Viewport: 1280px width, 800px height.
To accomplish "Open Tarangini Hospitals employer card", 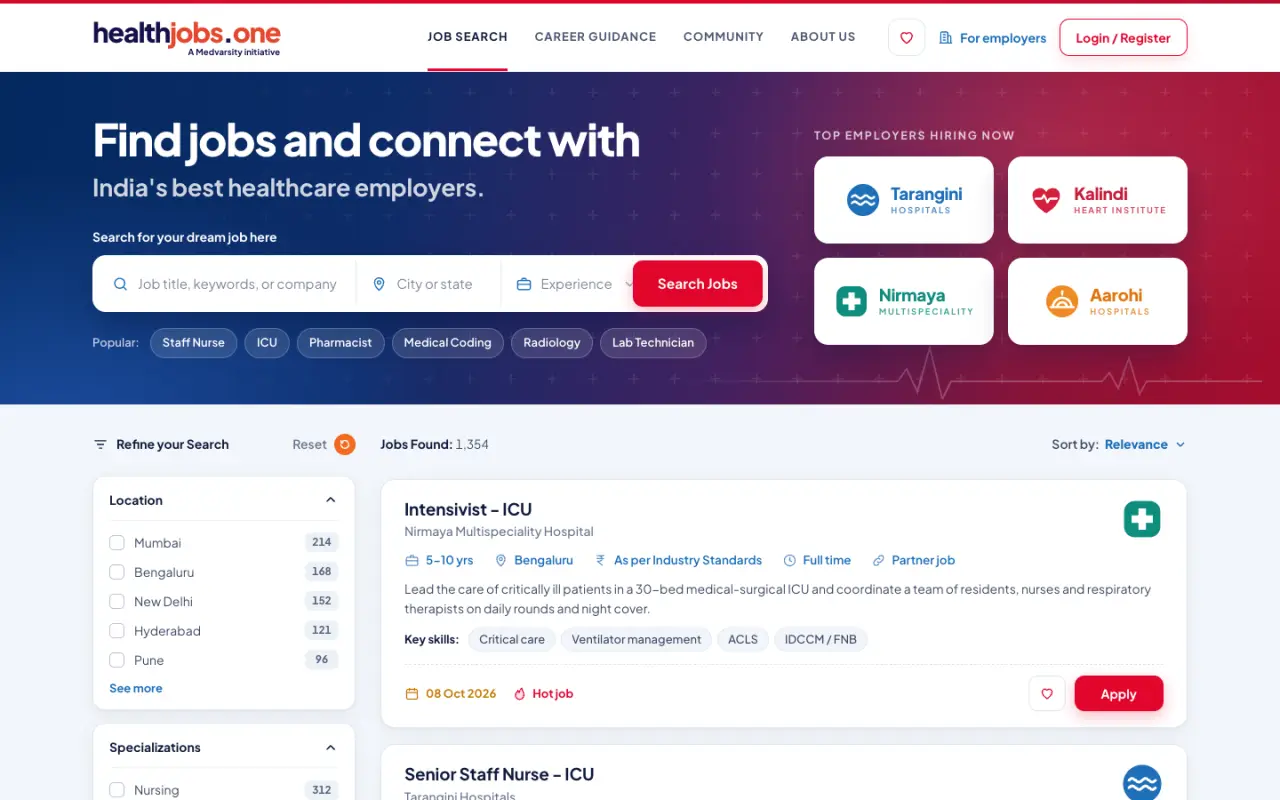I will pyautogui.click(x=904, y=200).
